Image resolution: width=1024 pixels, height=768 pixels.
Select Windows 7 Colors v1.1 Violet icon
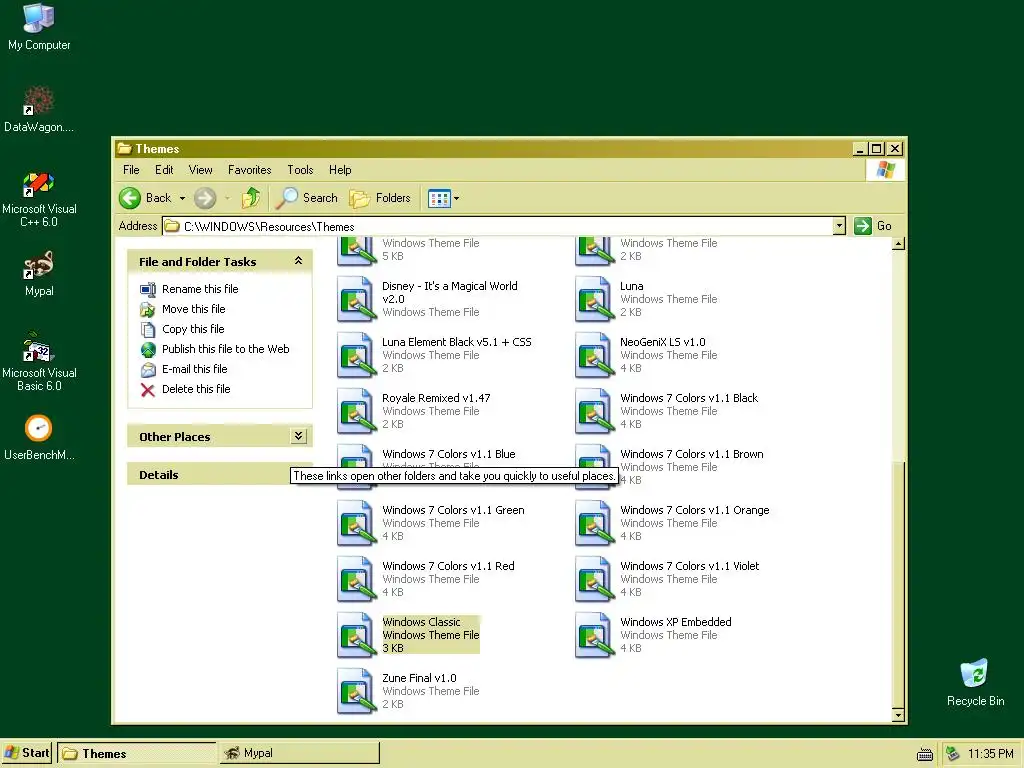point(594,579)
